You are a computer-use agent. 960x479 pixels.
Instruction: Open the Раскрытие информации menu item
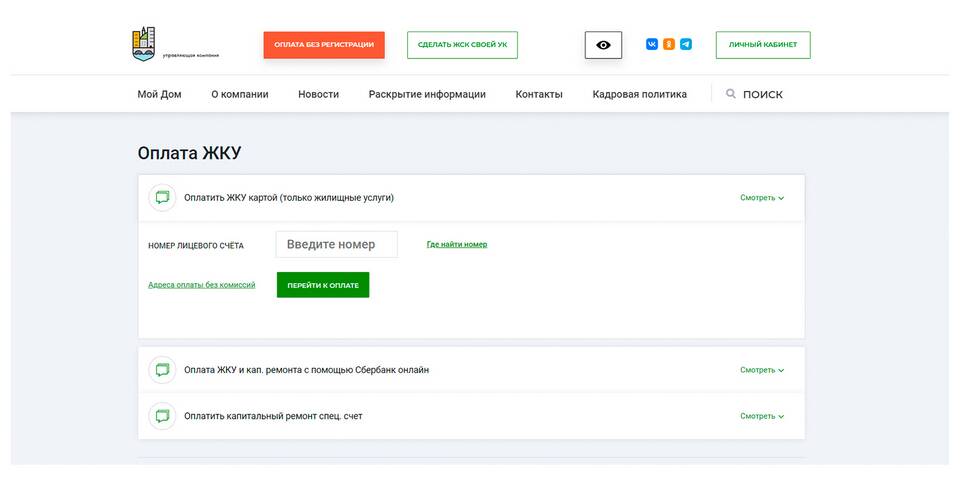[x=427, y=94]
